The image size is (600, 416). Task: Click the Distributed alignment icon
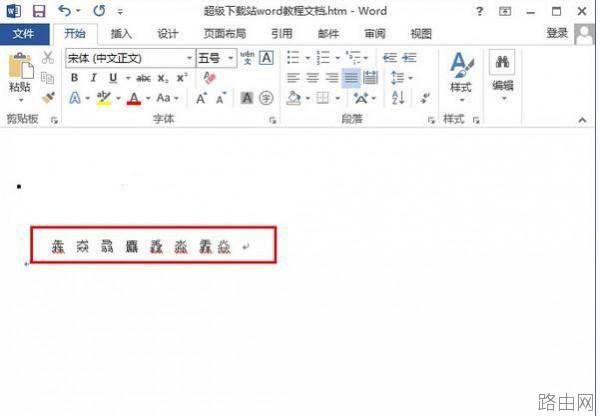pyautogui.click(x=370, y=78)
